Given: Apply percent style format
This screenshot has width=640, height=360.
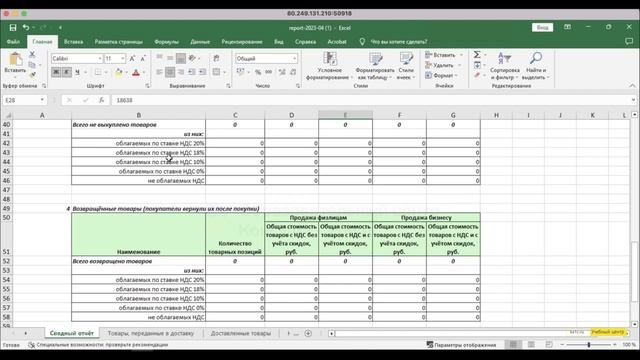Looking at the screenshot, I should 258,72.
